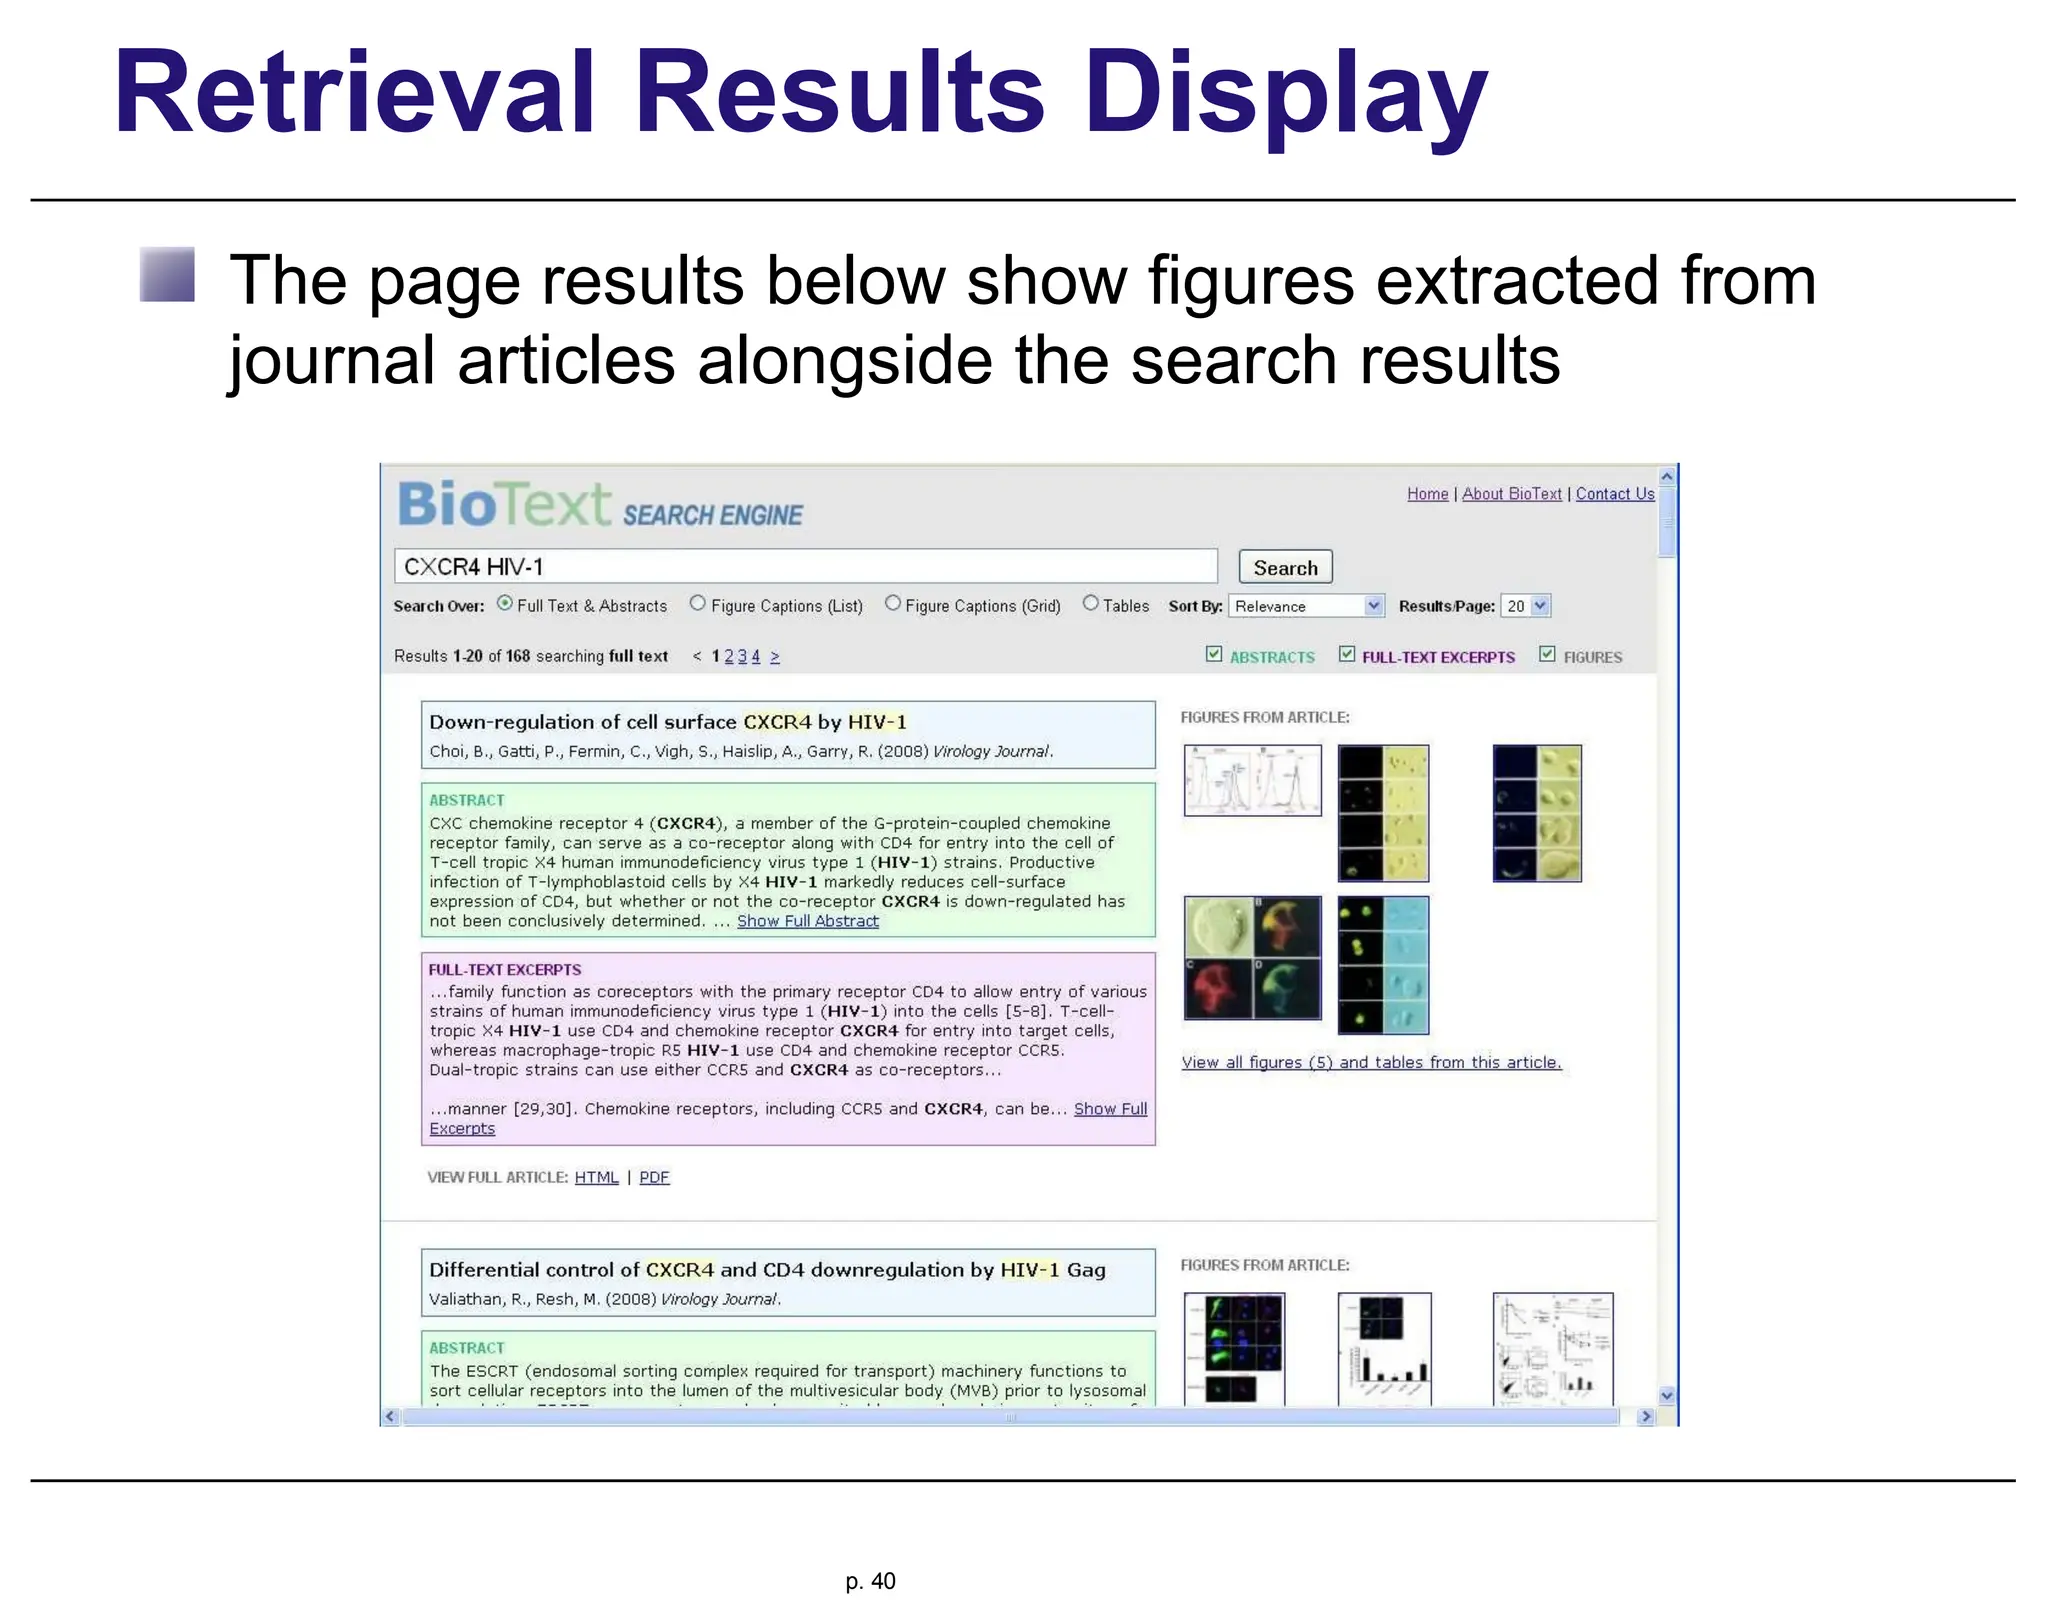The width and height of the screenshot is (2048, 1617).
Task: Open the PDF full article link
Action: coord(654,1178)
